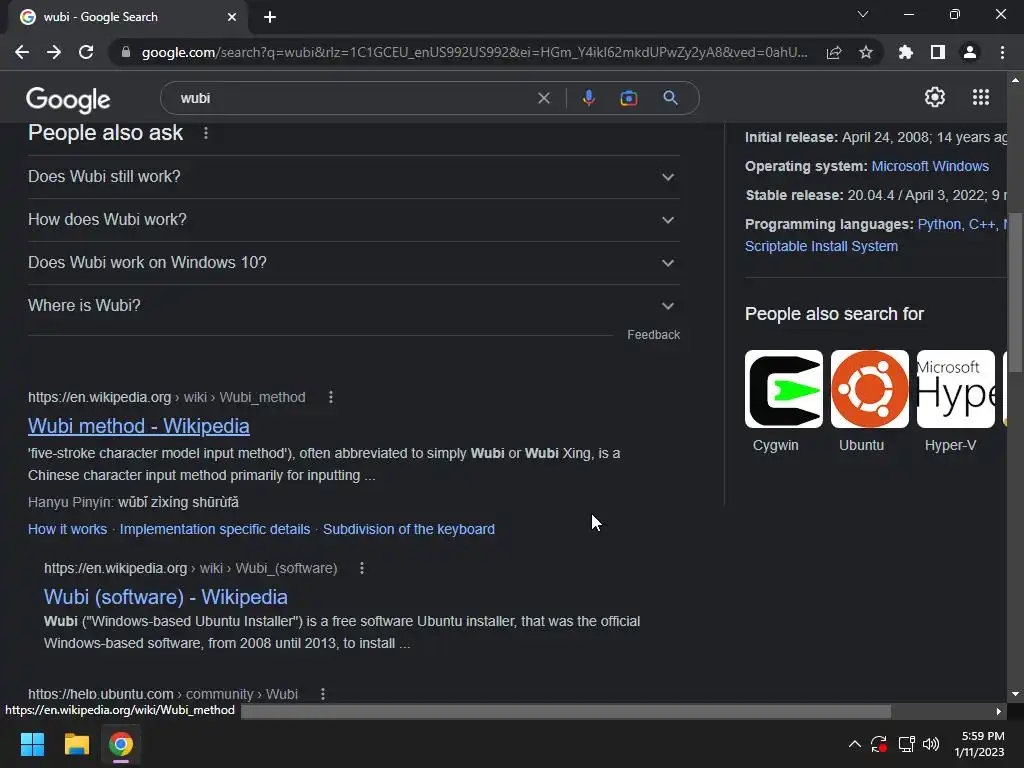Click into the Google search box
Screen dimensions: 1024x768
point(353,98)
